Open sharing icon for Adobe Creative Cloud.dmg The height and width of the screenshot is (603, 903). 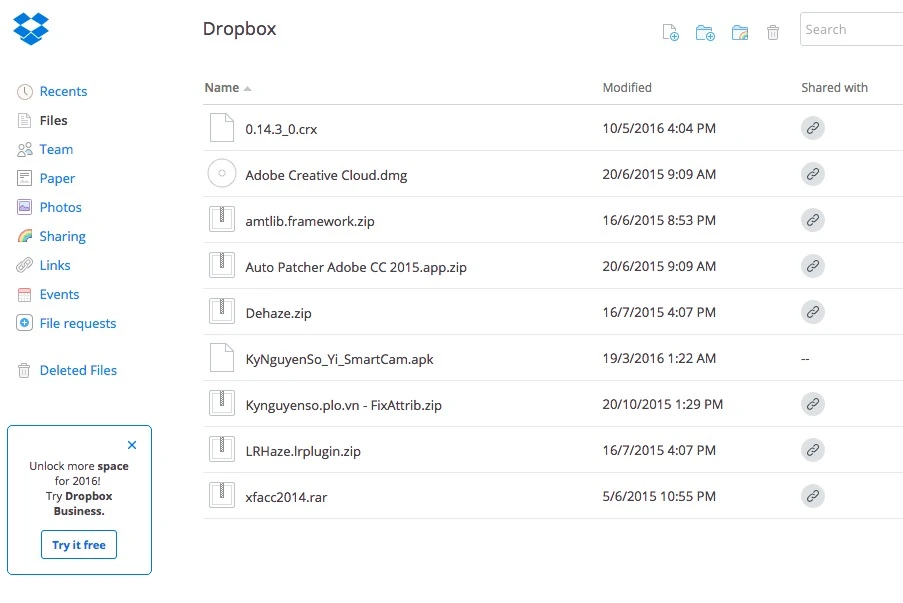(813, 174)
